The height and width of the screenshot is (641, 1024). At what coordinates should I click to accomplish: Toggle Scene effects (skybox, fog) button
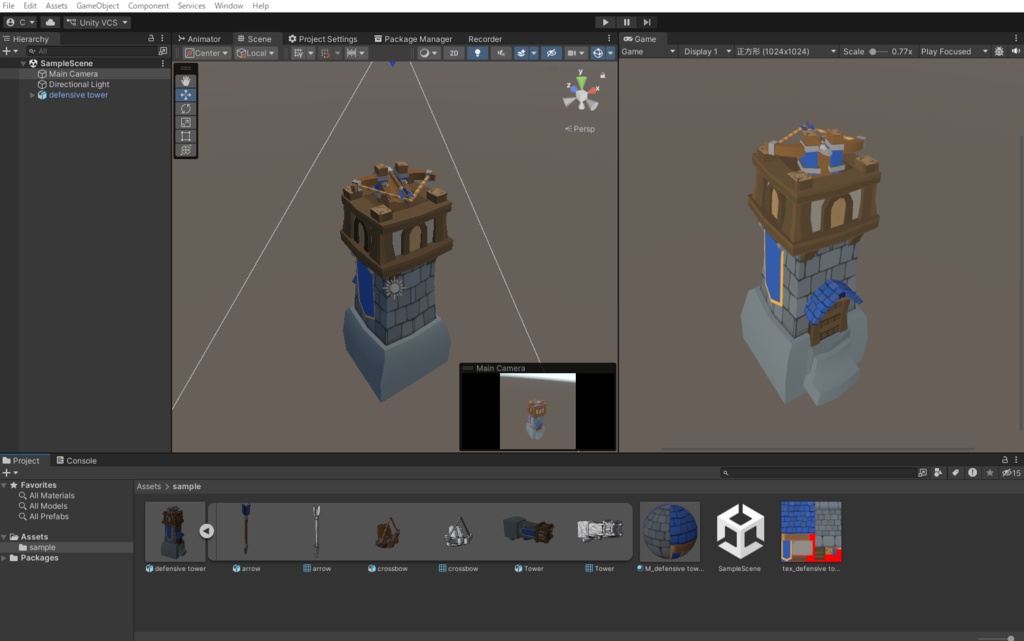point(521,53)
